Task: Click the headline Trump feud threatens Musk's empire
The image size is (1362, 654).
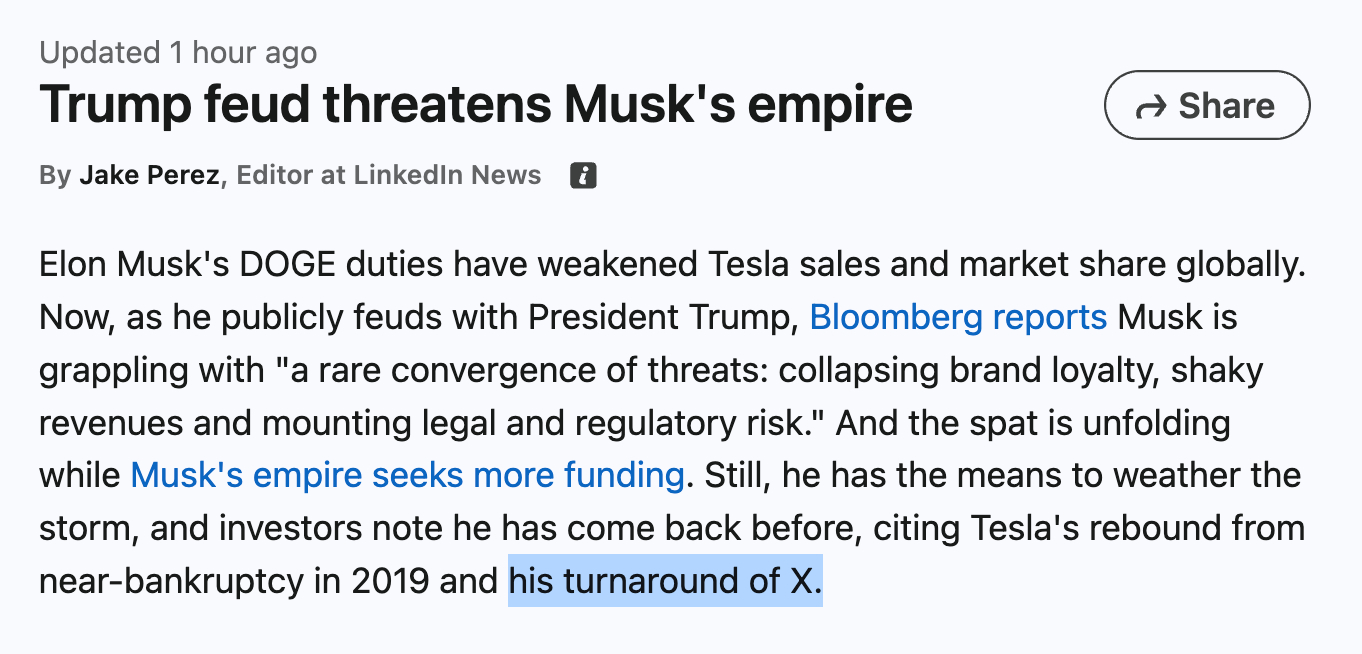Action: coord(475,104)
